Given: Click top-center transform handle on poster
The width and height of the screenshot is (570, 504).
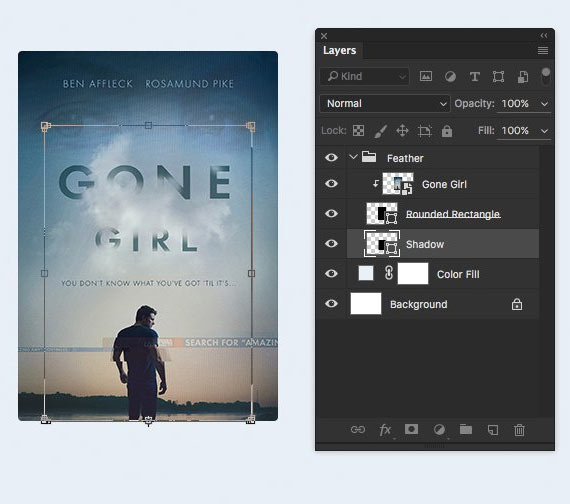Looking at the screenshot, I should tap(148, 125).
